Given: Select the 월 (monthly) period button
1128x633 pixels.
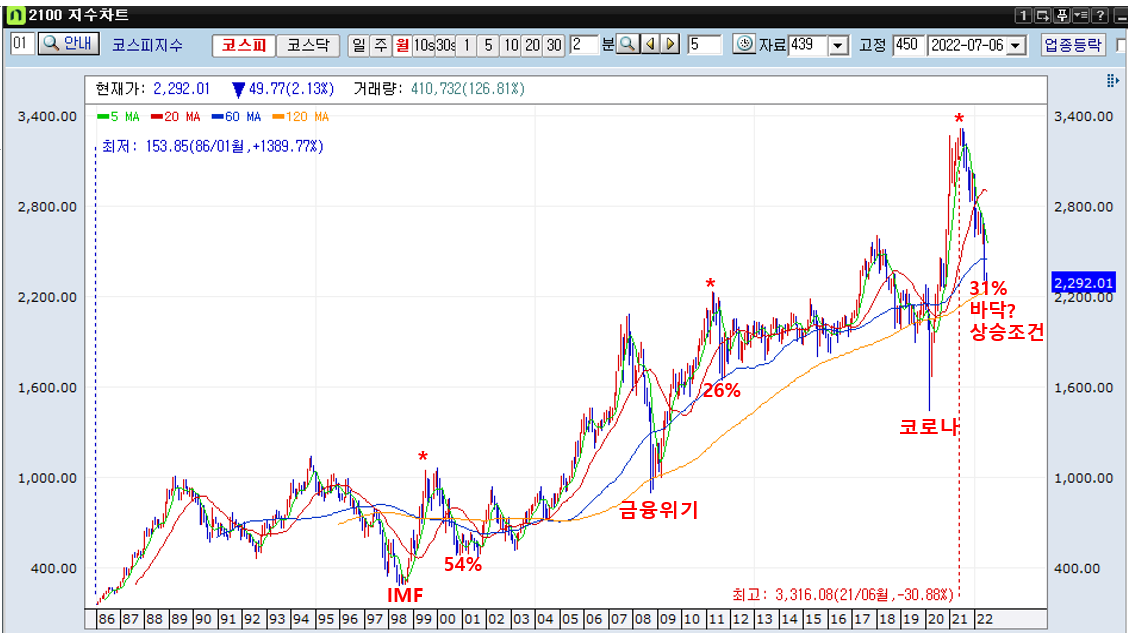Looking at the screenshot, I should pos(402,45).
